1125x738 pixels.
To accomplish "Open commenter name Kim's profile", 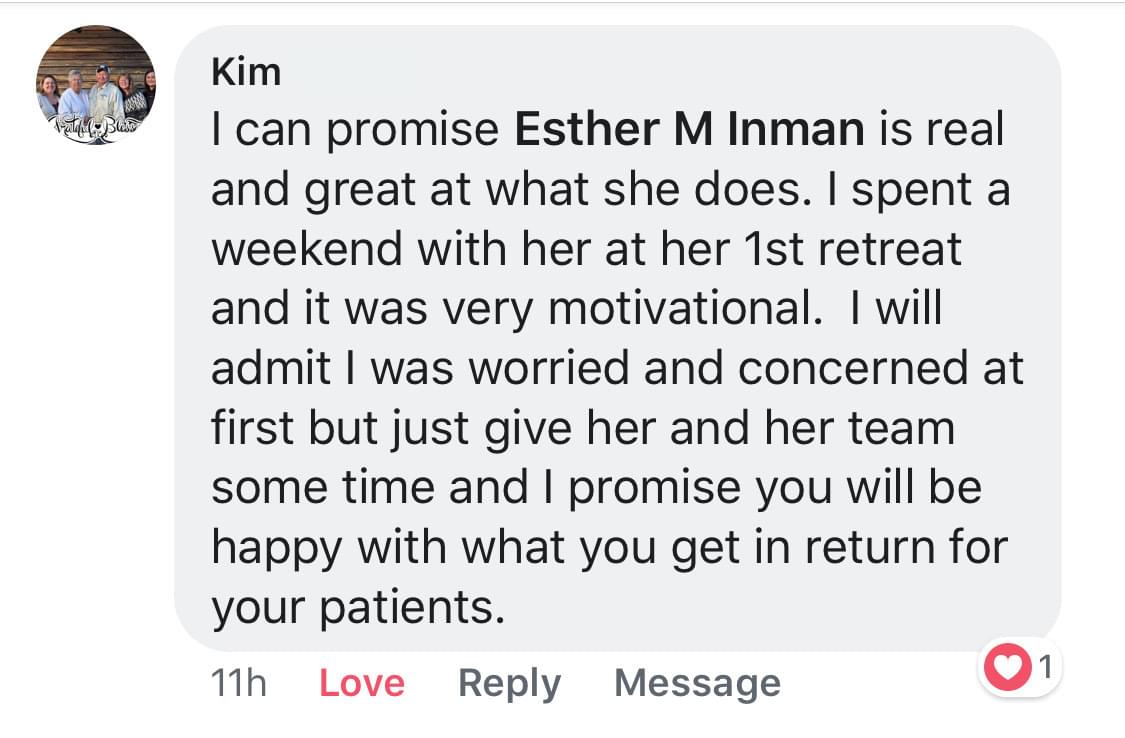I will click(246, 72).
